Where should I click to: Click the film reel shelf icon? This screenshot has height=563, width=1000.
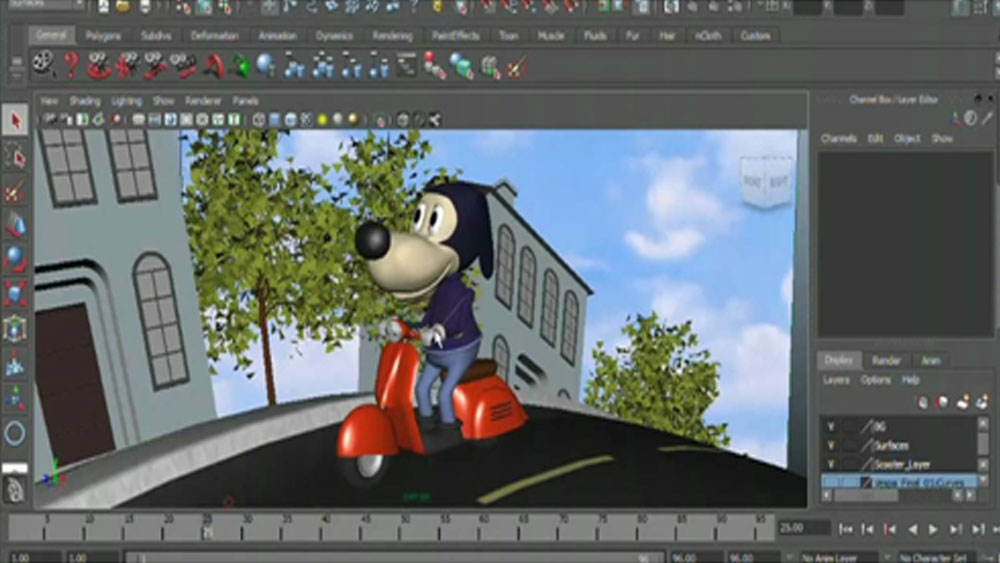click(43, 64)
